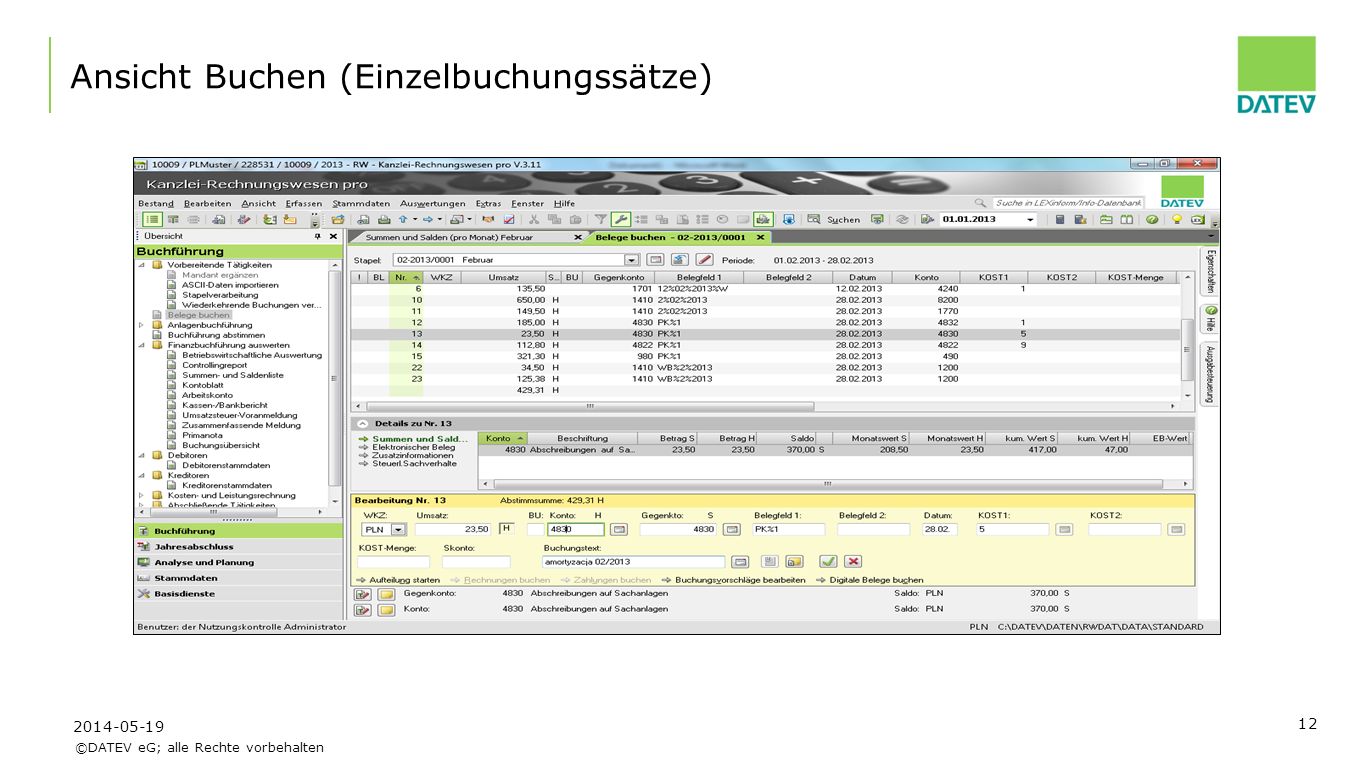Click the edit icon in the Gegenkonto info row
This screenshot has width=1365, height=768.
(362, 594)
